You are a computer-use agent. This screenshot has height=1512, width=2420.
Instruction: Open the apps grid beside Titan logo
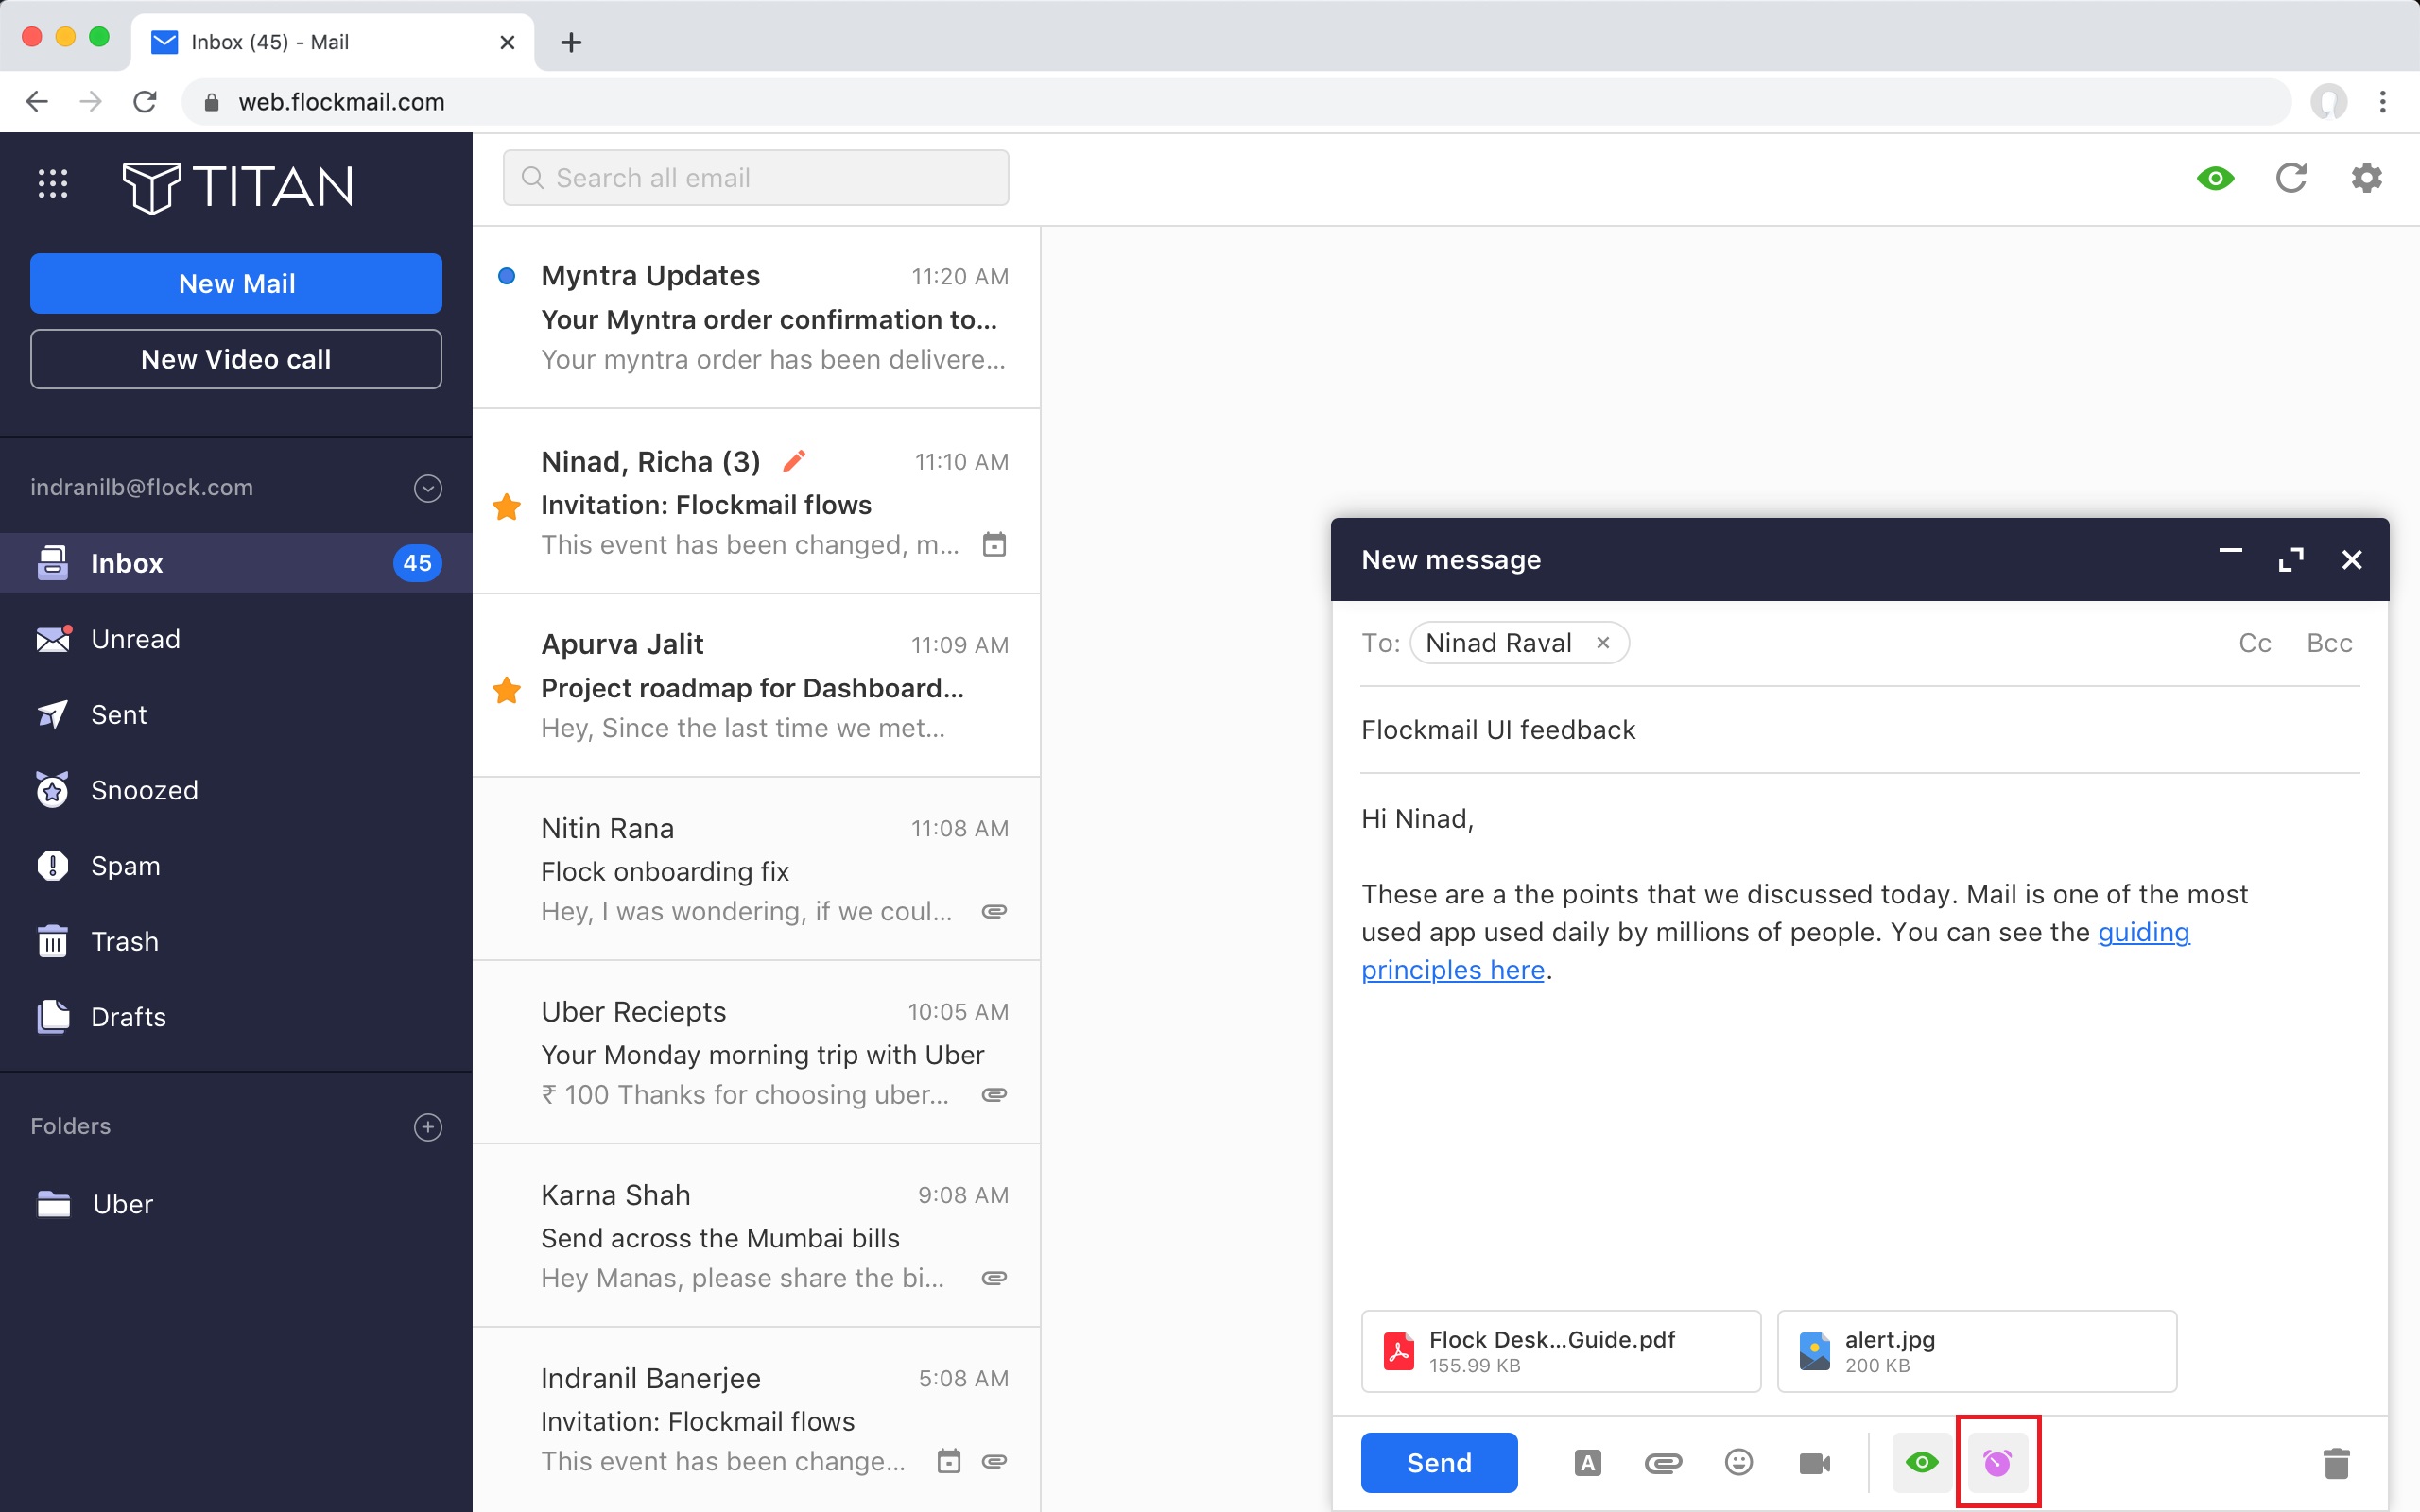53,184
